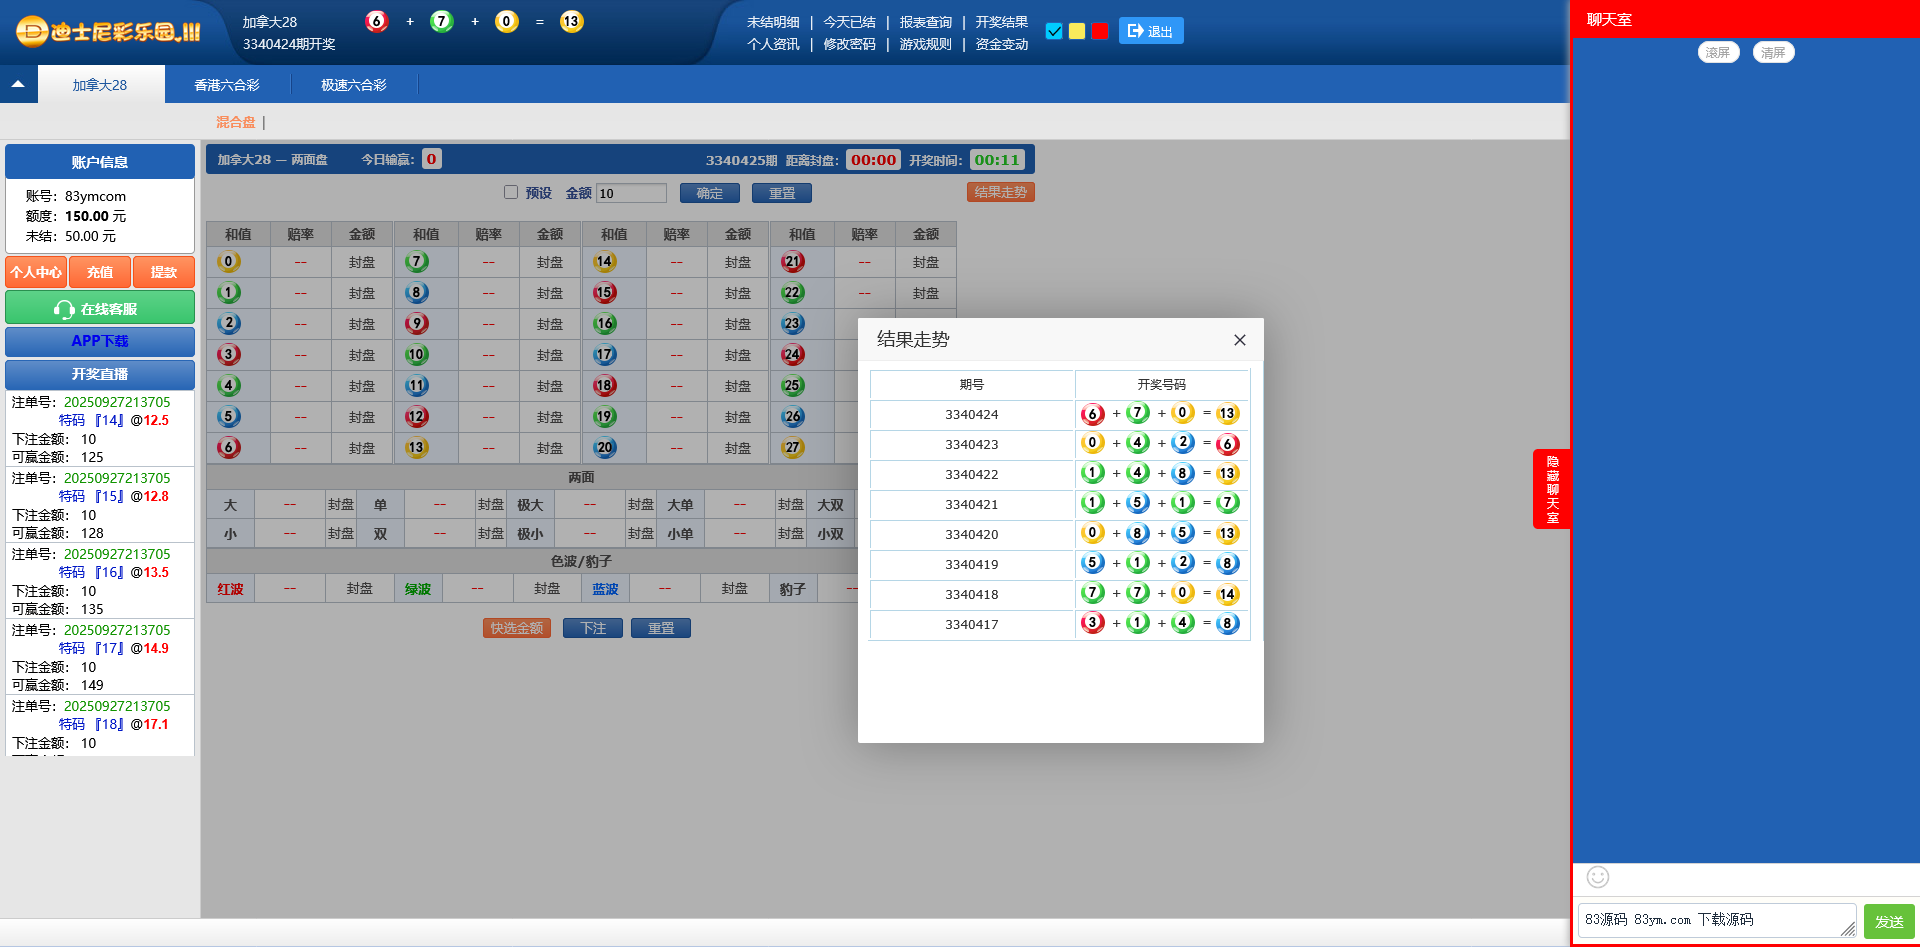This screenshot has width=1920, height=947.
Task: Click the number 10 ball in bet table
Action: click(x=417, y=355)
